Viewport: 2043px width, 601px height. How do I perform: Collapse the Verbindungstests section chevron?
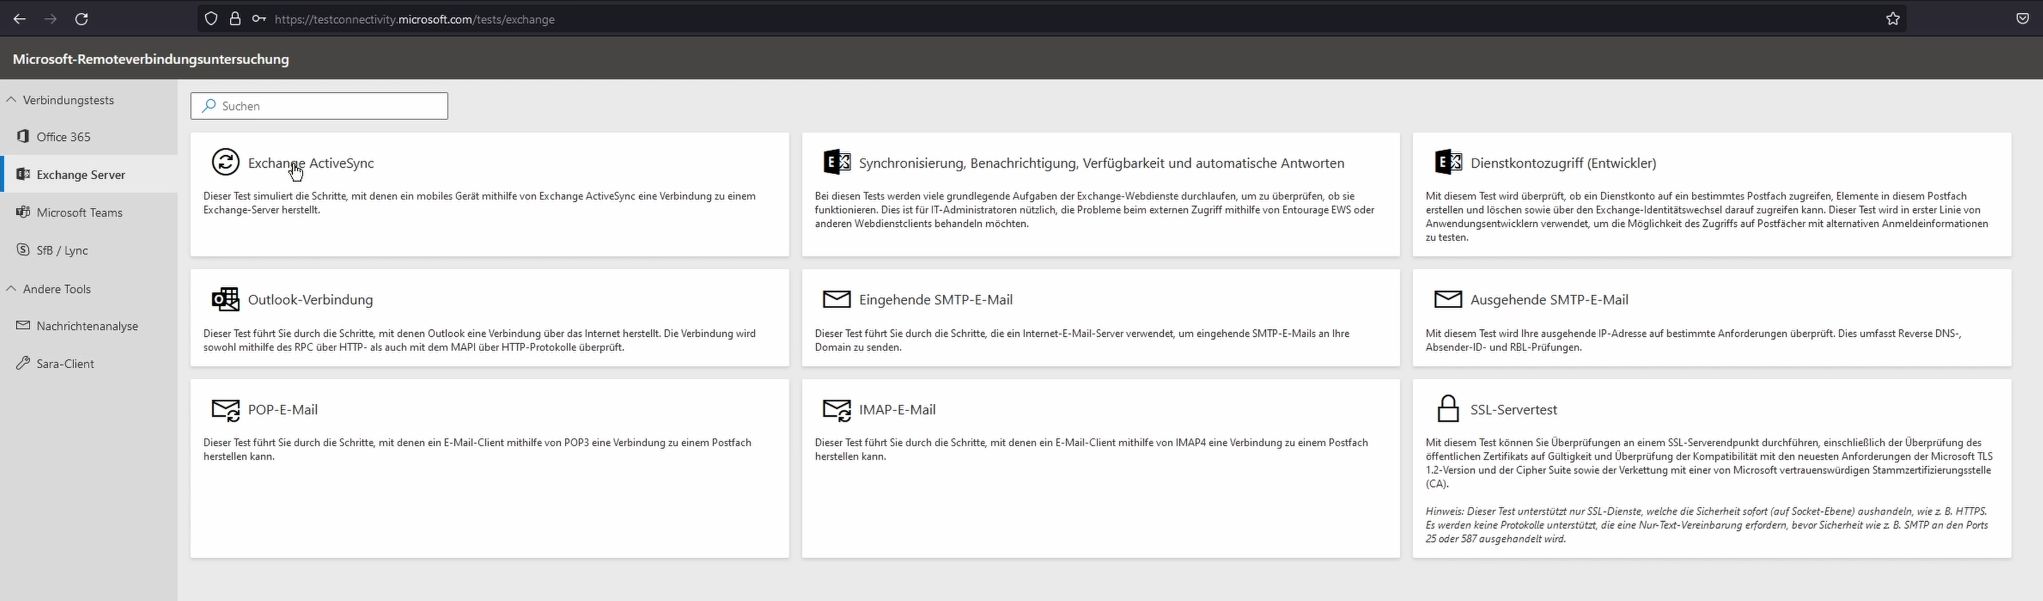click(11, 99)
